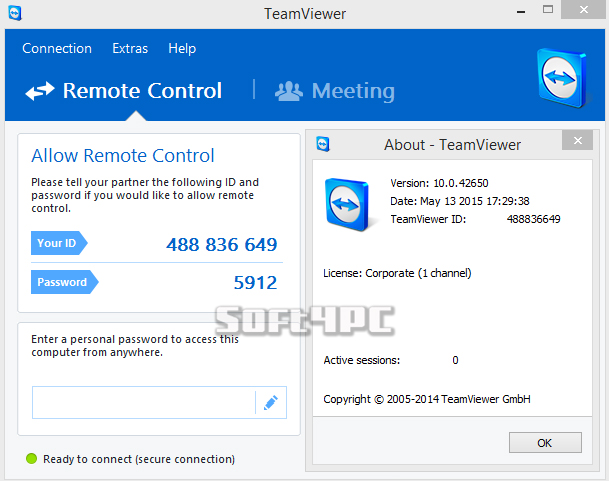This screenshot has width=609, height=481.
Task: Open the Extras menu
Action: coord(130,49)
